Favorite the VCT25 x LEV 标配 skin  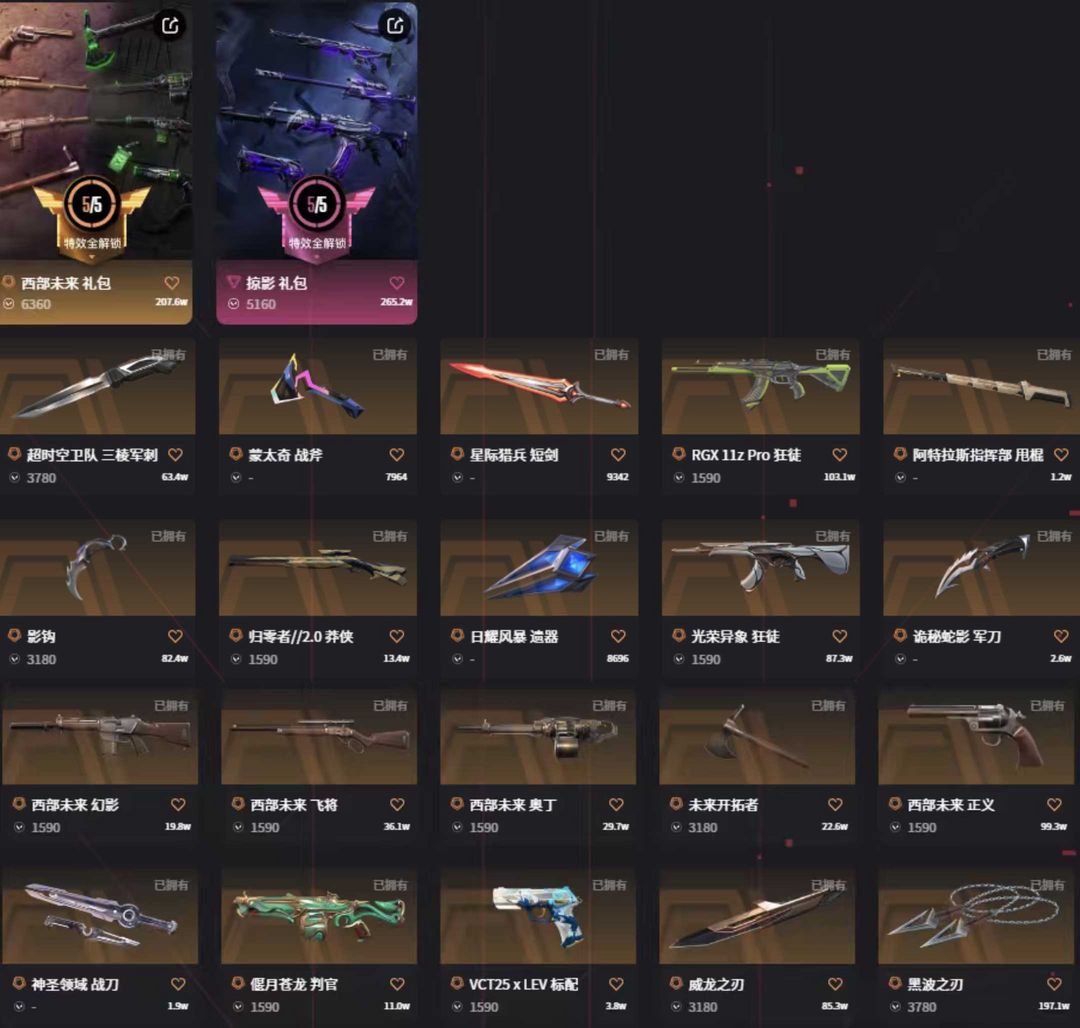[616, 984]
